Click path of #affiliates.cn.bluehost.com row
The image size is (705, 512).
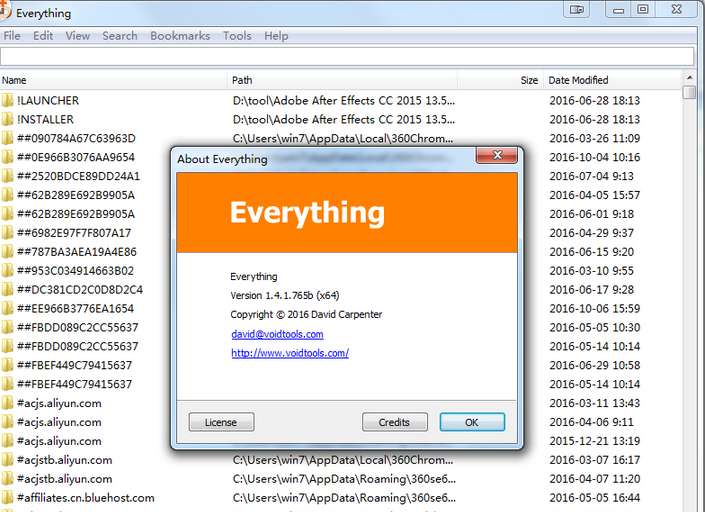point(344,498)
